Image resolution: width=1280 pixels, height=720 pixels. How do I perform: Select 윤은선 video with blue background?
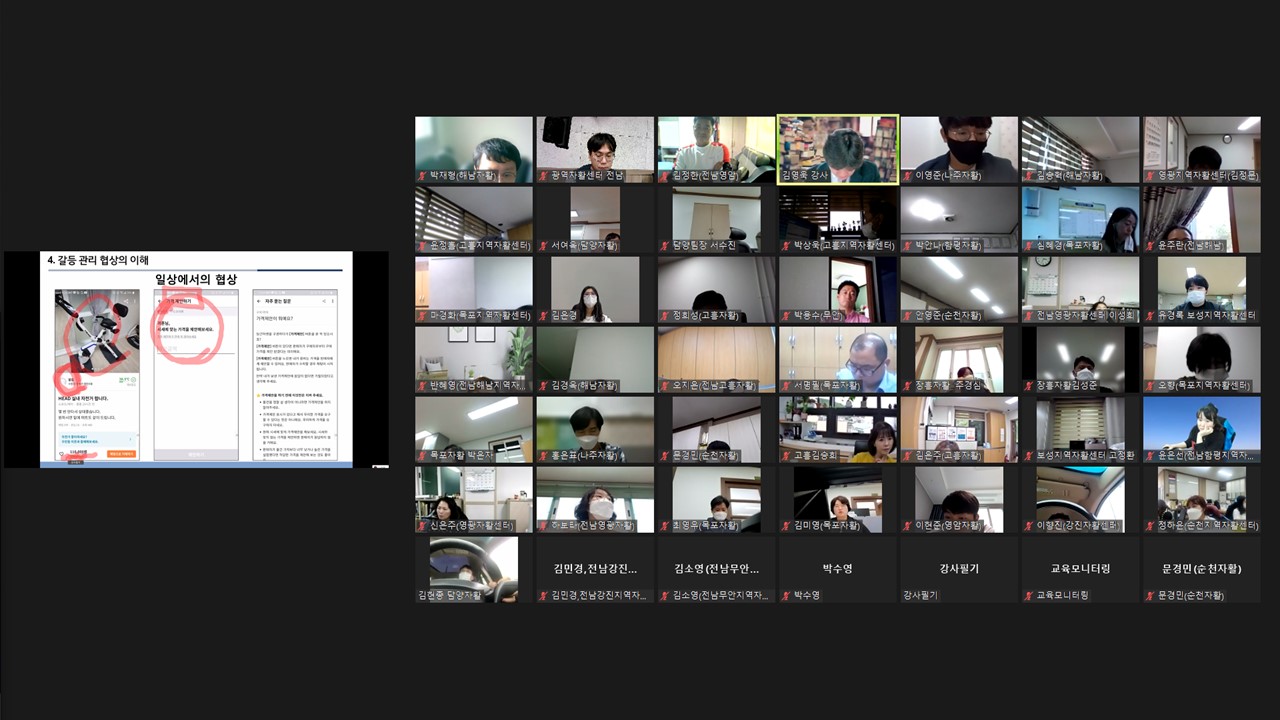pos(1201,429)
